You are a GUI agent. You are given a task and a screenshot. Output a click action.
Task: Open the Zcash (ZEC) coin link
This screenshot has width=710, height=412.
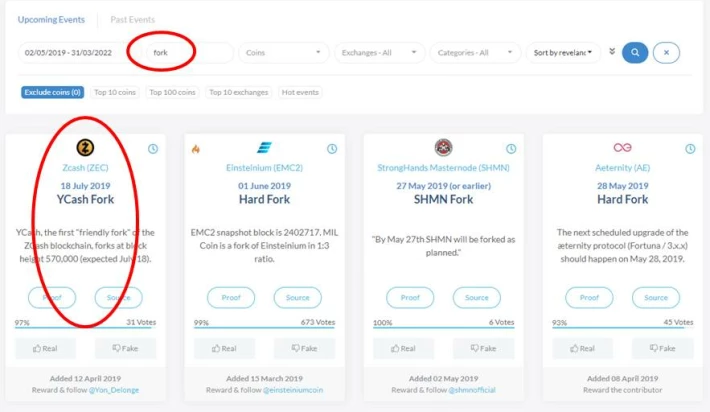pyautogui.click(x=85, y=168)
